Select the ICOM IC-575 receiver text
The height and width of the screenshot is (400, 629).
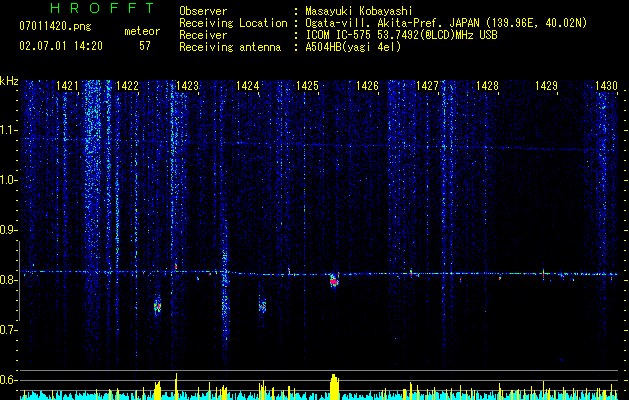(401, 35)
